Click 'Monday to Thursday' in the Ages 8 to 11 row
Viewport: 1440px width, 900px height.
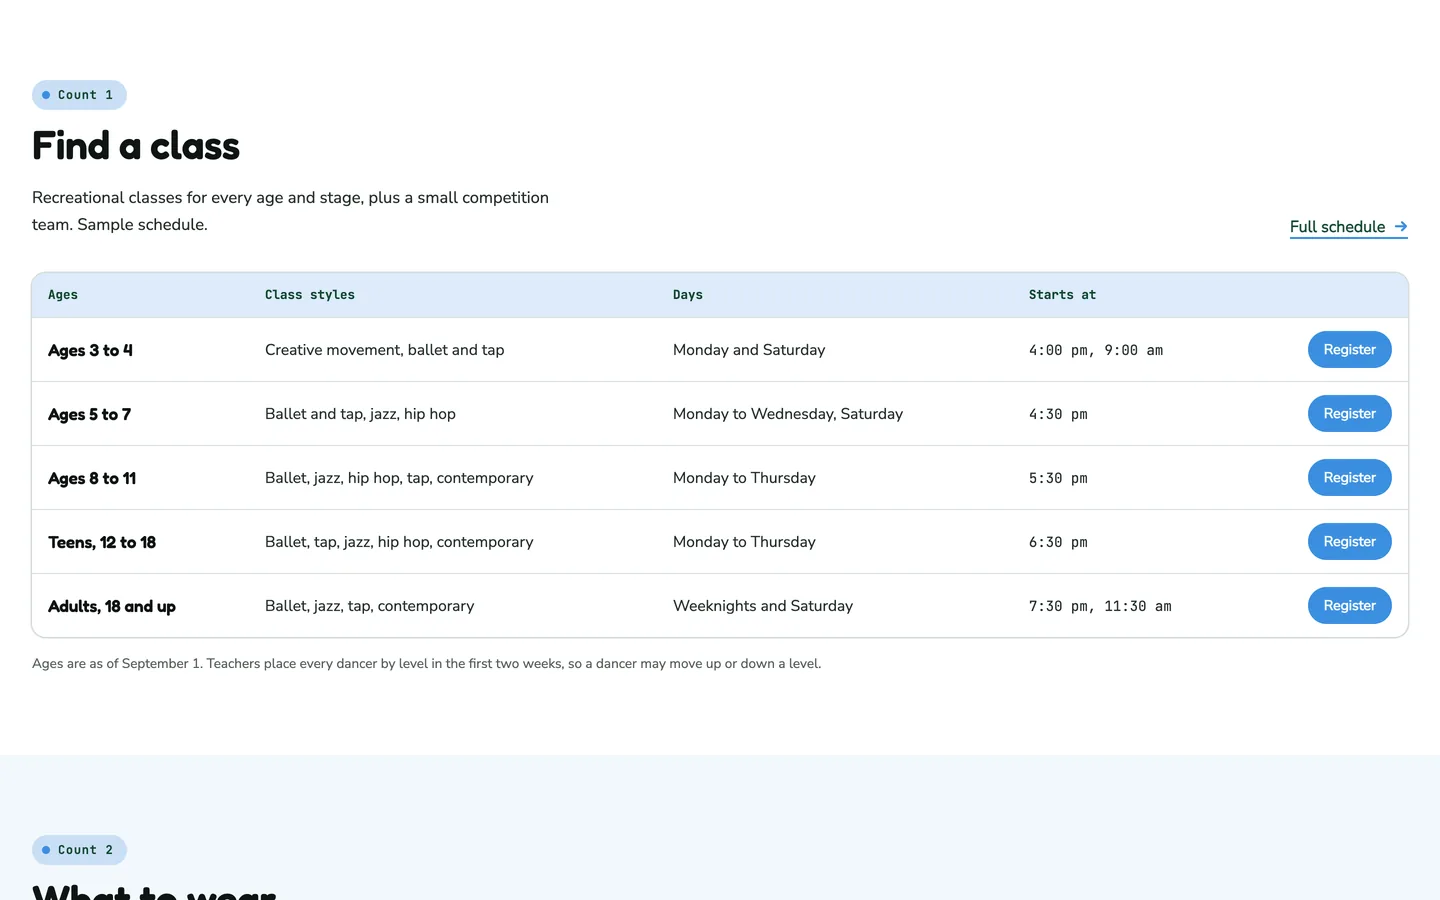744,478
